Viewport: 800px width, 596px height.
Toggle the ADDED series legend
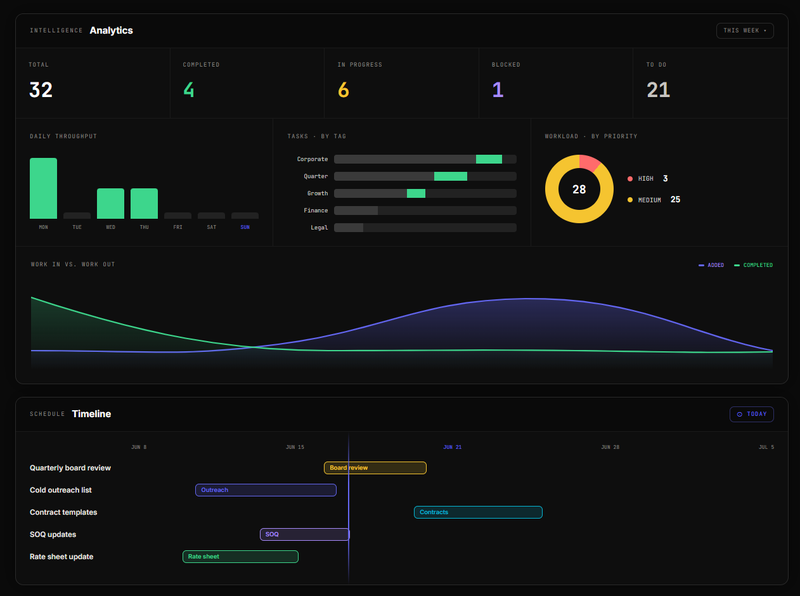pos(711,265)
